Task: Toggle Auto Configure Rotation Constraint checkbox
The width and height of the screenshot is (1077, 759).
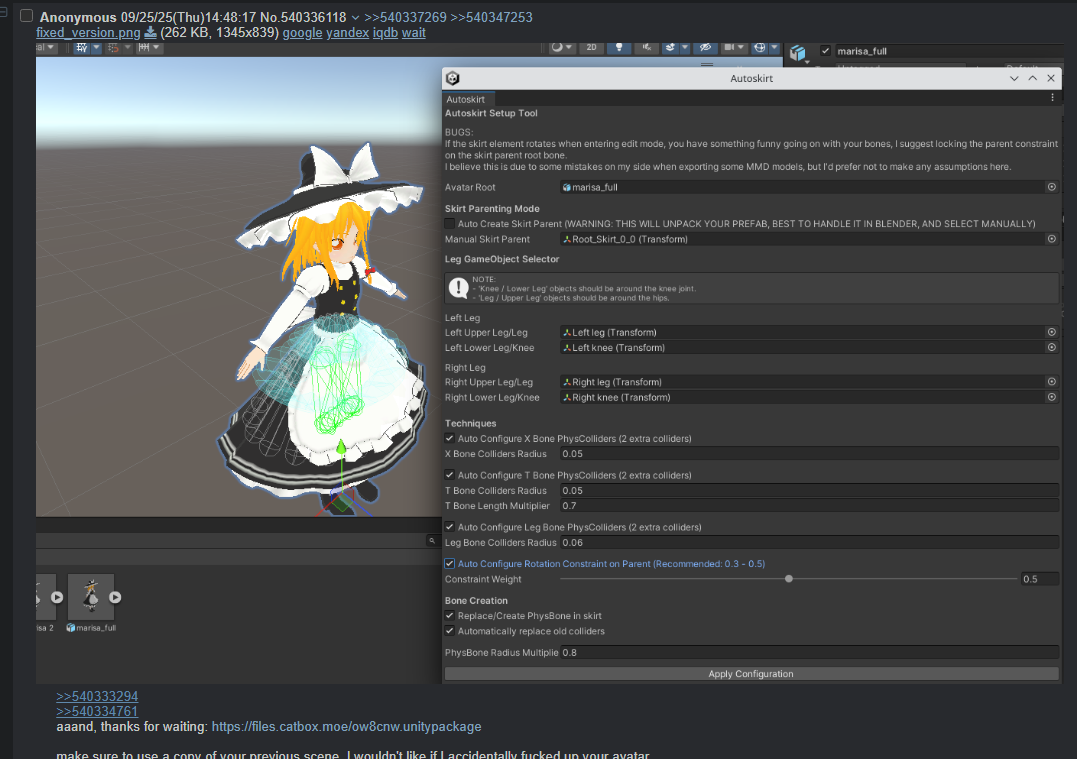Action: click(450, 563)
